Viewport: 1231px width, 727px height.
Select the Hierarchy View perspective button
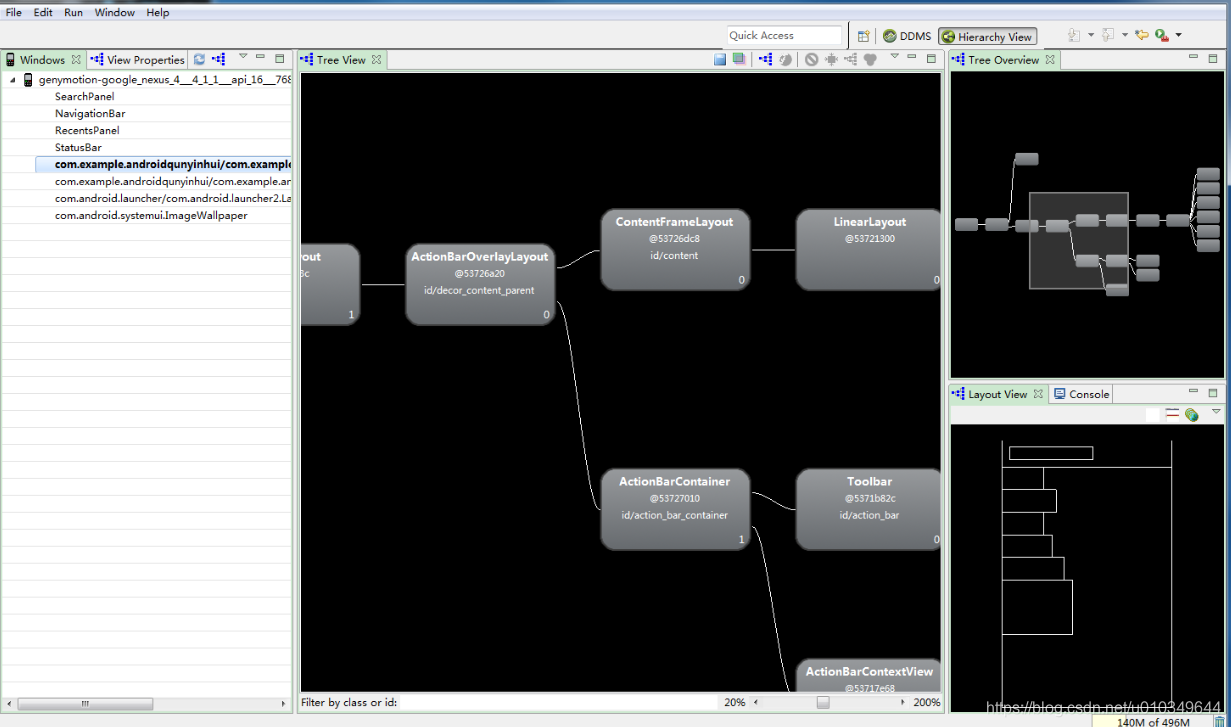pyautogui.click(x=987, y=37)
